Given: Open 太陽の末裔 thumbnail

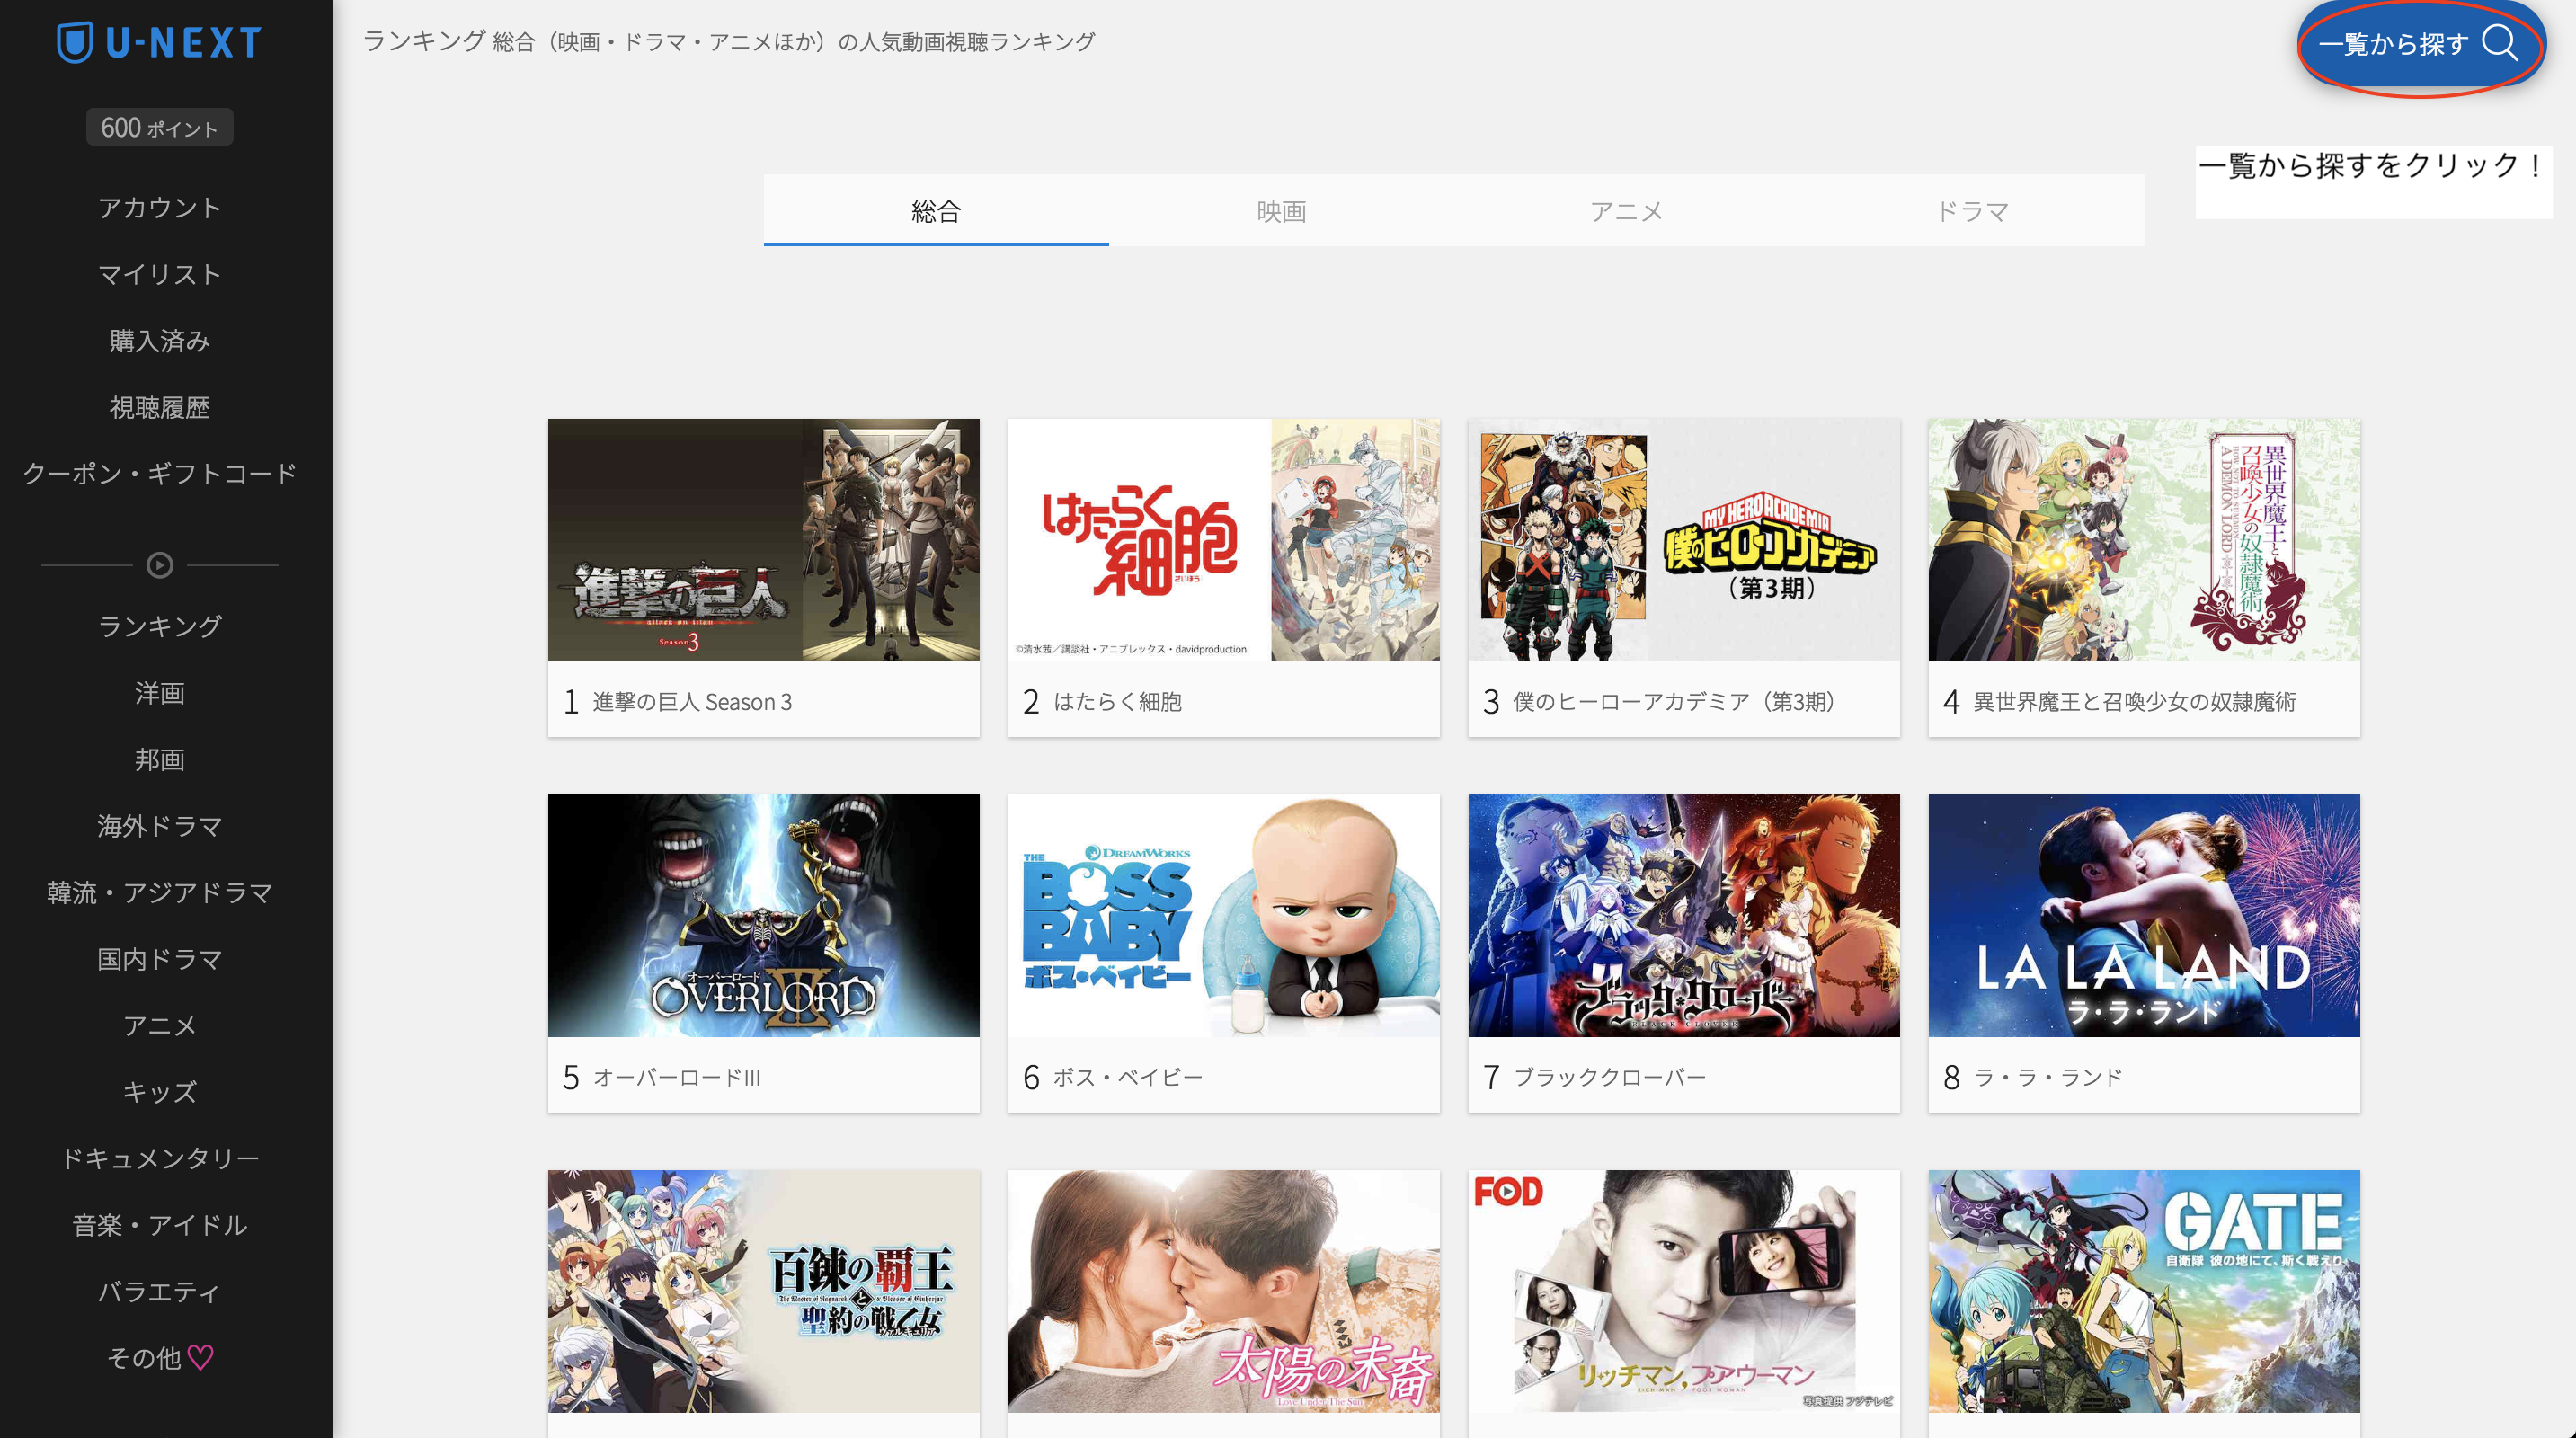Looking at the screenshot, I should click(x=1224, y=1292).
